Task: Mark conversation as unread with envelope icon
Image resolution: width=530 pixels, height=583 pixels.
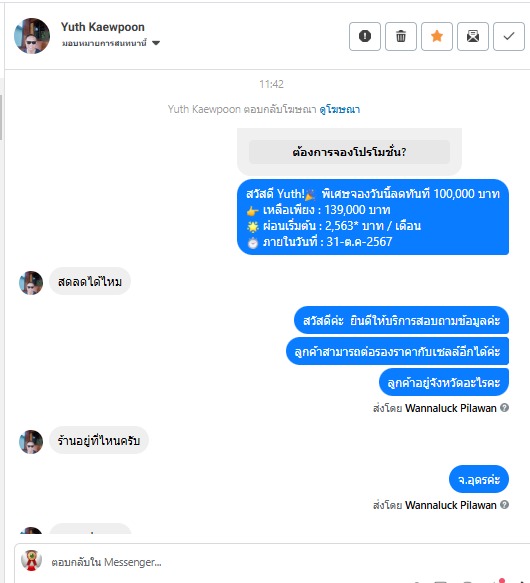Action: point(473,36)
